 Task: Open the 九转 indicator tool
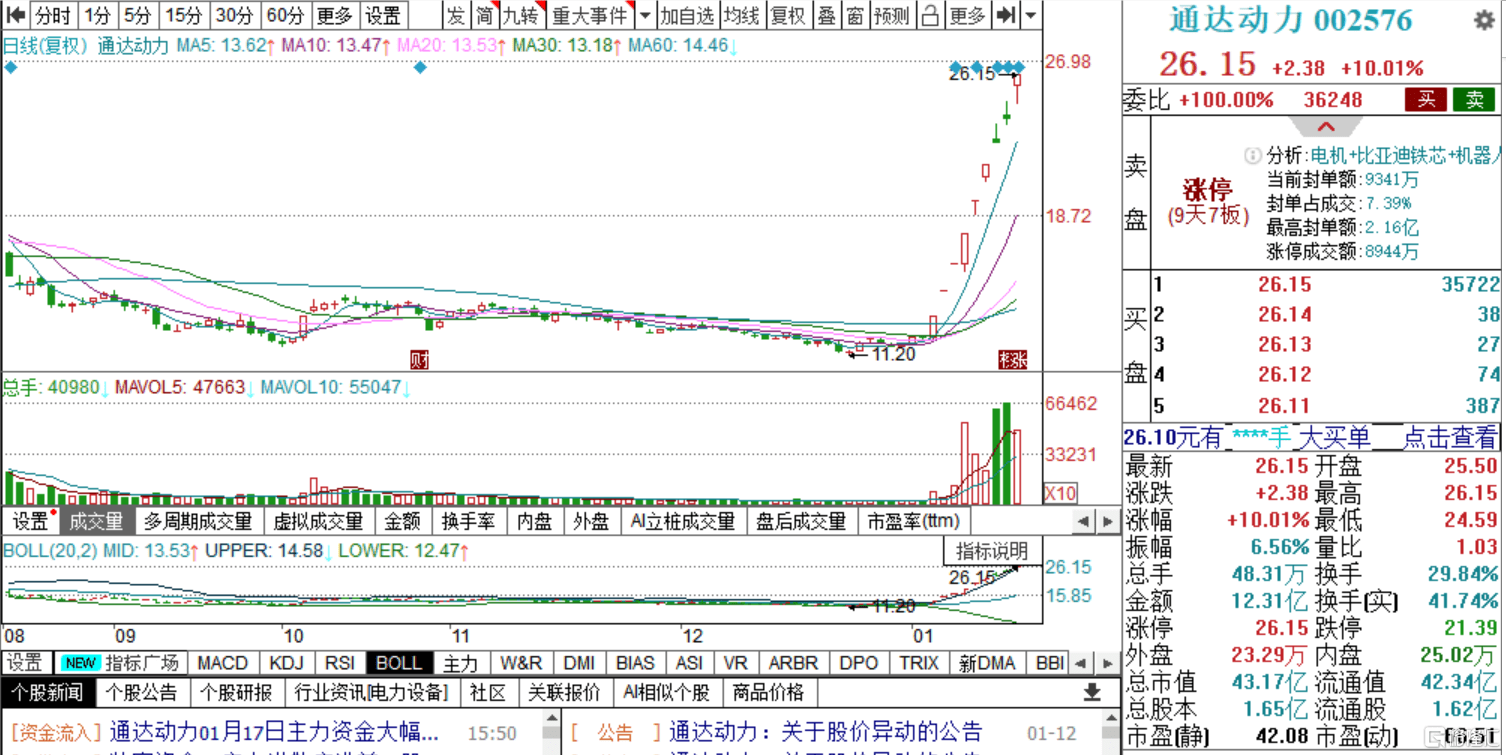point(523,14)
